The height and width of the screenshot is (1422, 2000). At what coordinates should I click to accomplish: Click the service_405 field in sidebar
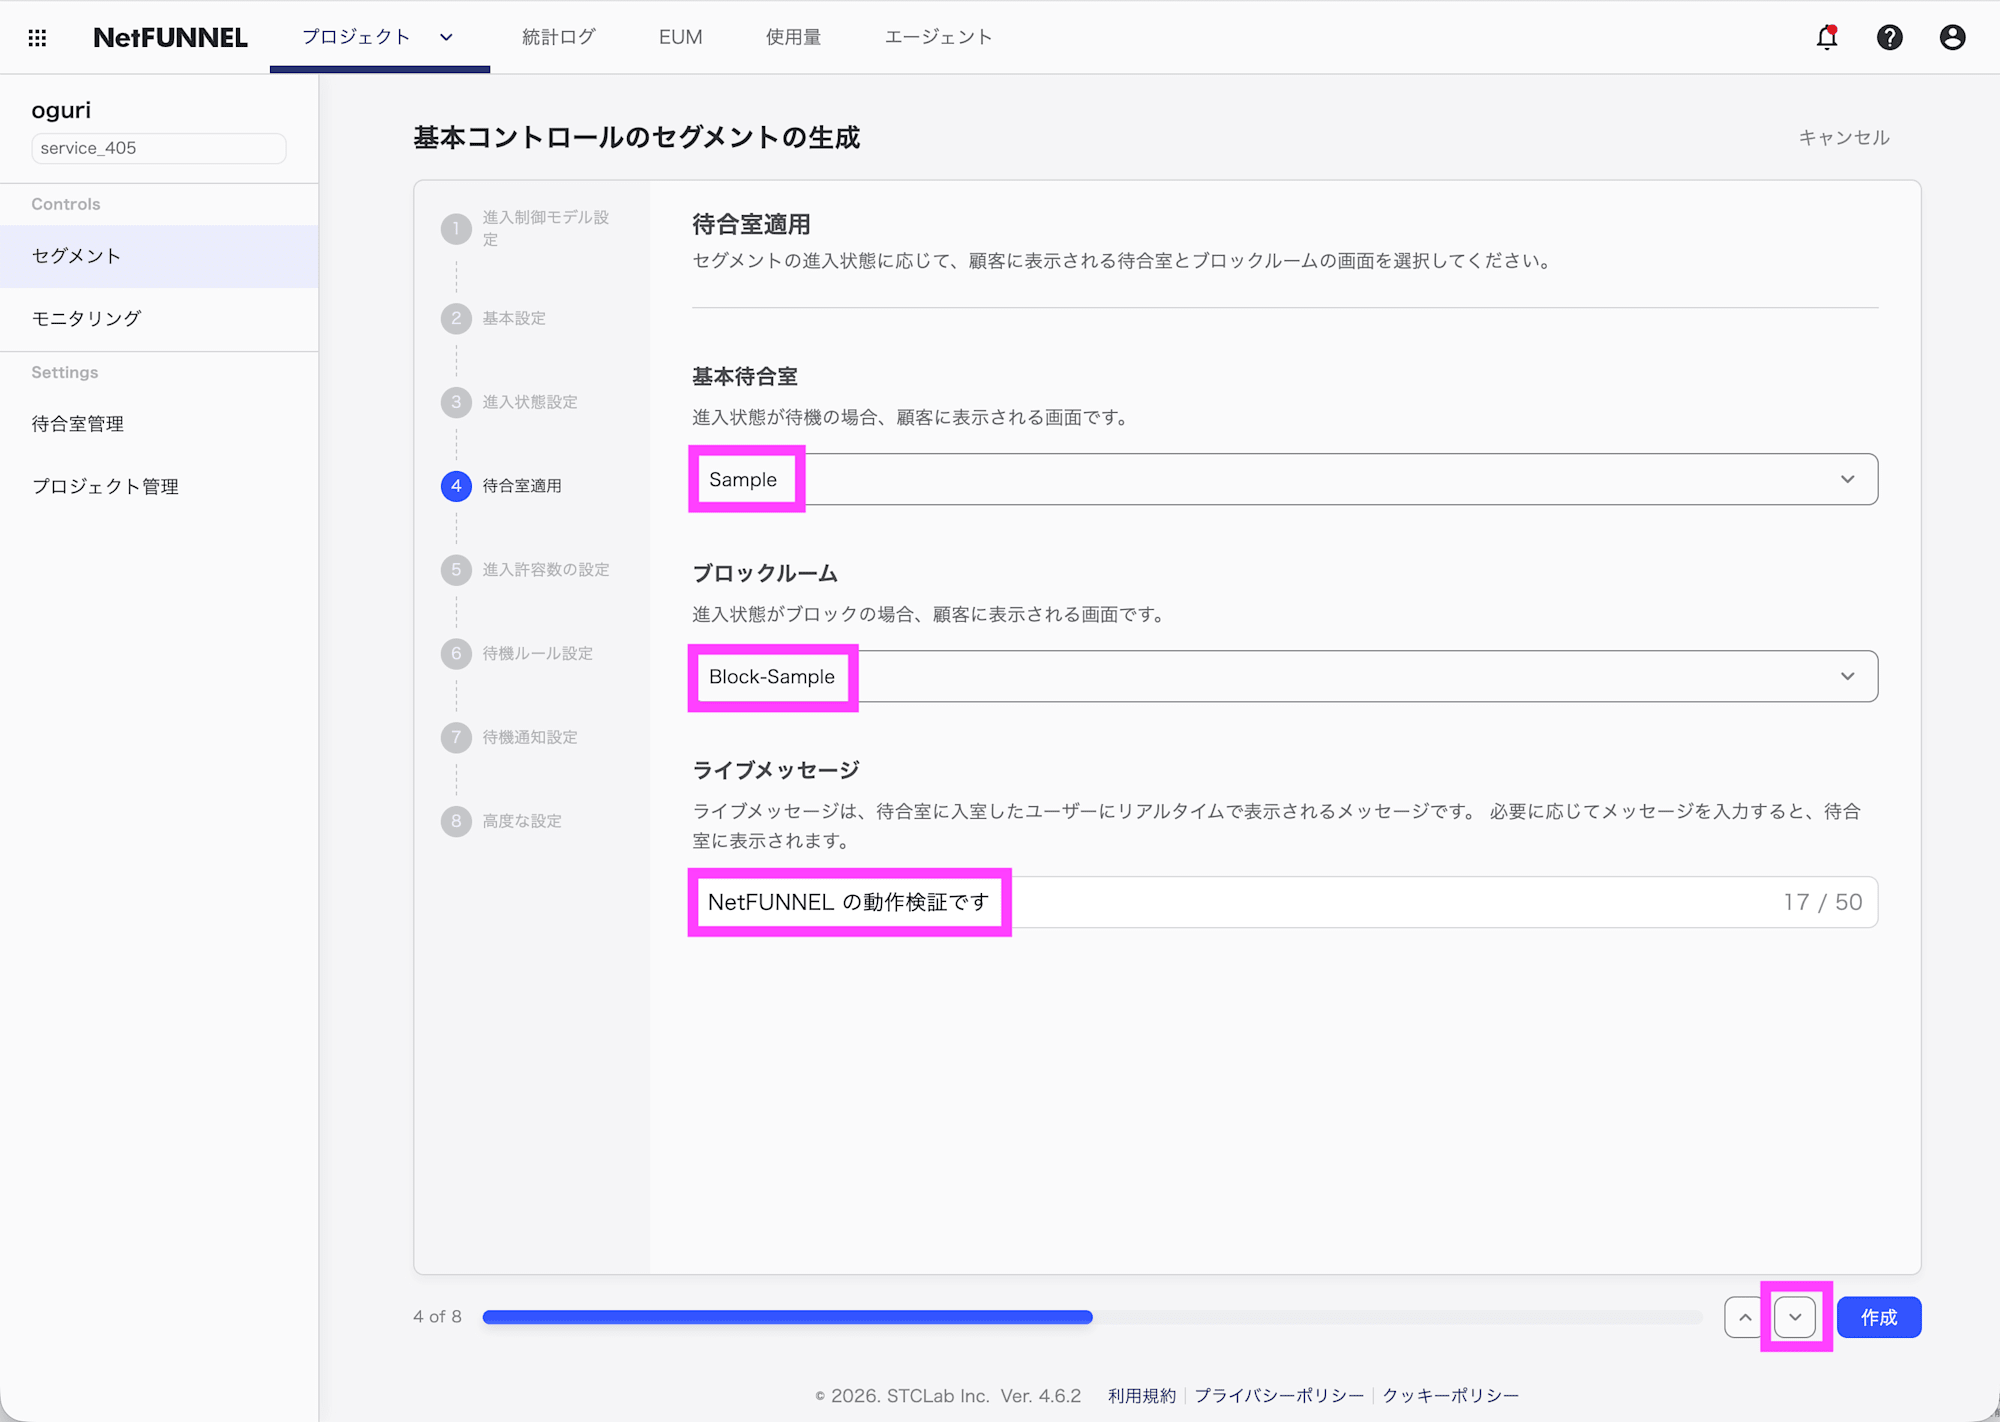[x=158, y=148]
